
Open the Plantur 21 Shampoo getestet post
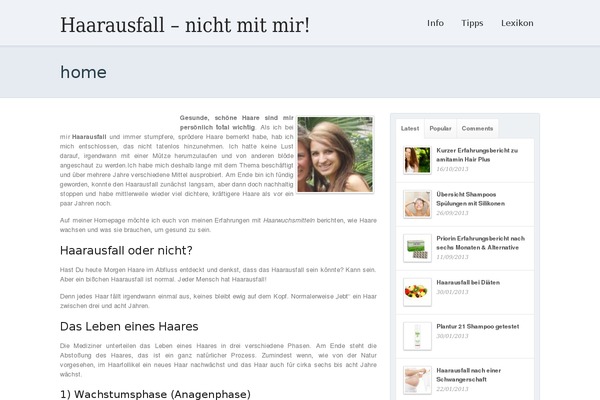(x=478, y=327)
